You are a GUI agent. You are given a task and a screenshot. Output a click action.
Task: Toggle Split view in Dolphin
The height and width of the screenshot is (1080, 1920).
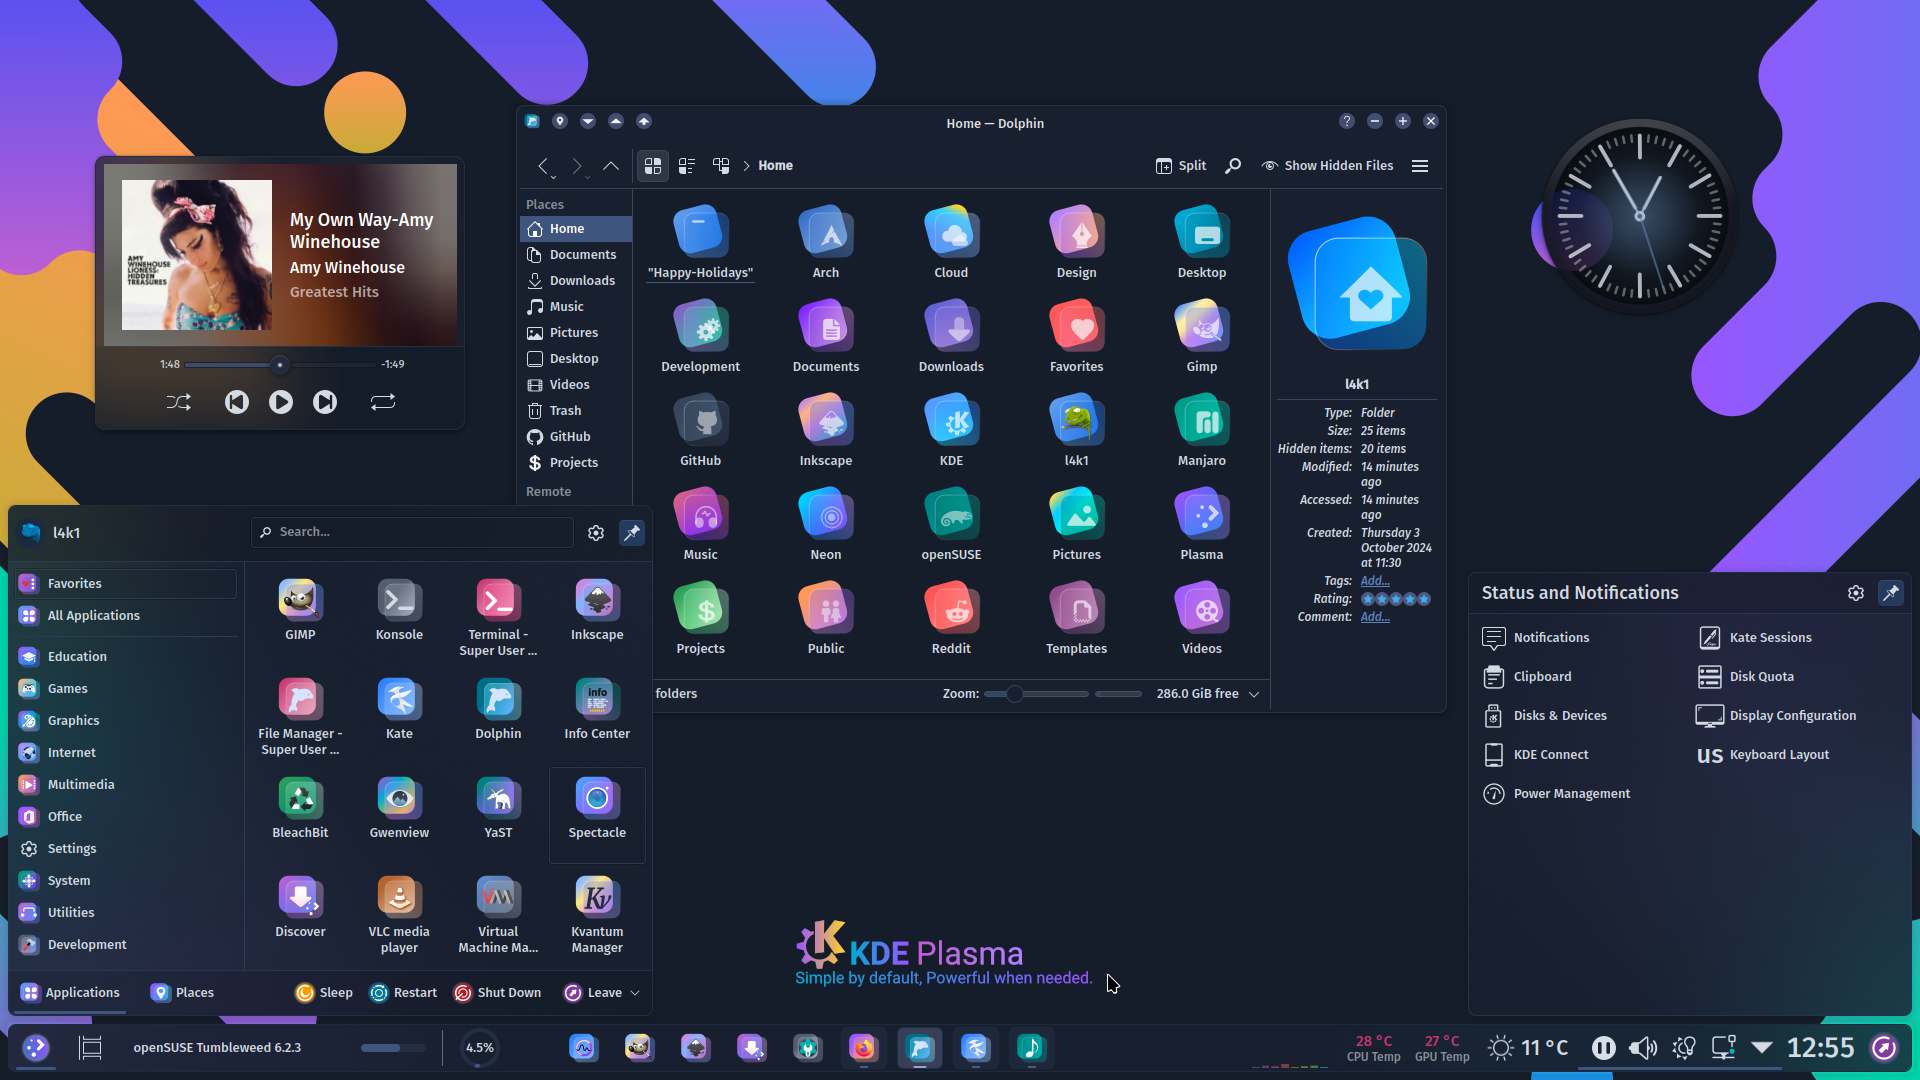tap(1181, 166)
